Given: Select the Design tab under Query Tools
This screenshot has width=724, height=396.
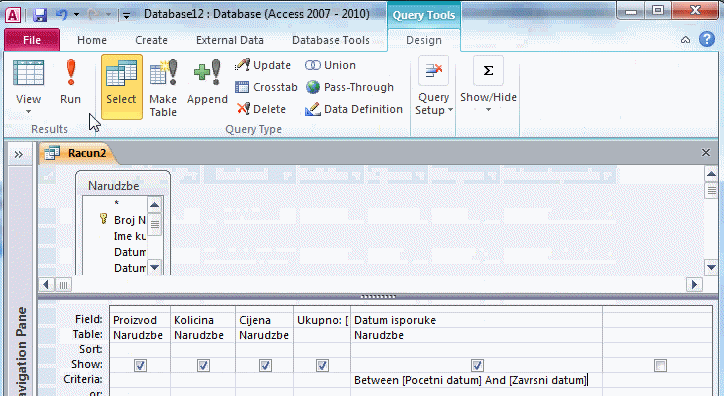Looking at the screenshot, I should [x=424, y=40].
